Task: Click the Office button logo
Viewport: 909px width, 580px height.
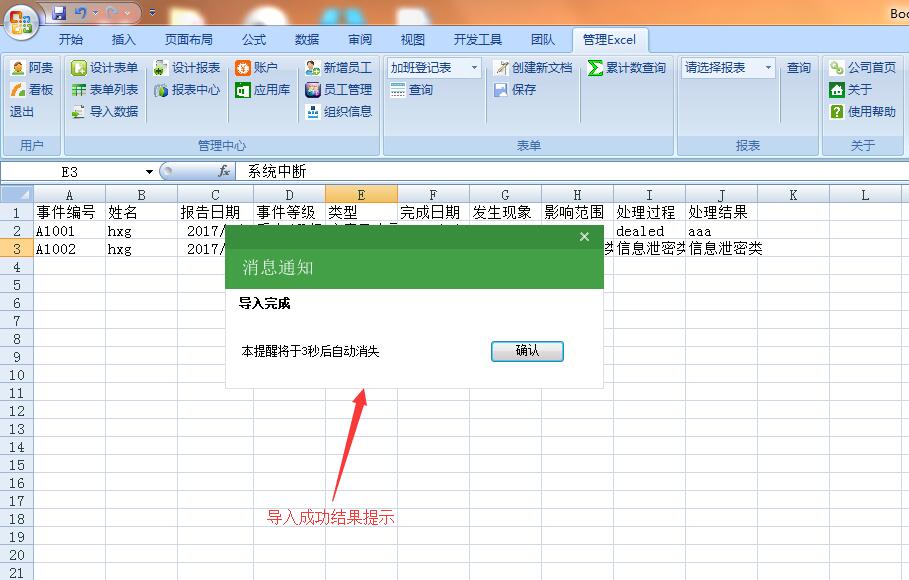Action: tap(21, 21)
